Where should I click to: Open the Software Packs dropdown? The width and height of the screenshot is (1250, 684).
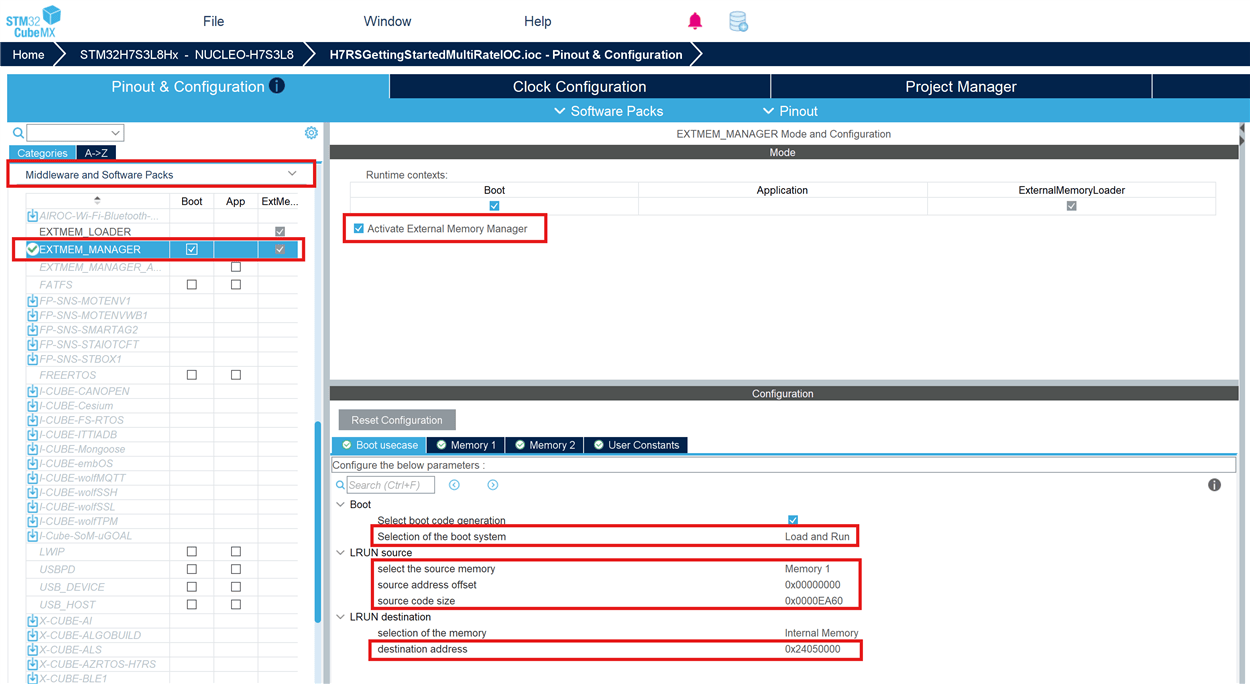coord(609,111)
